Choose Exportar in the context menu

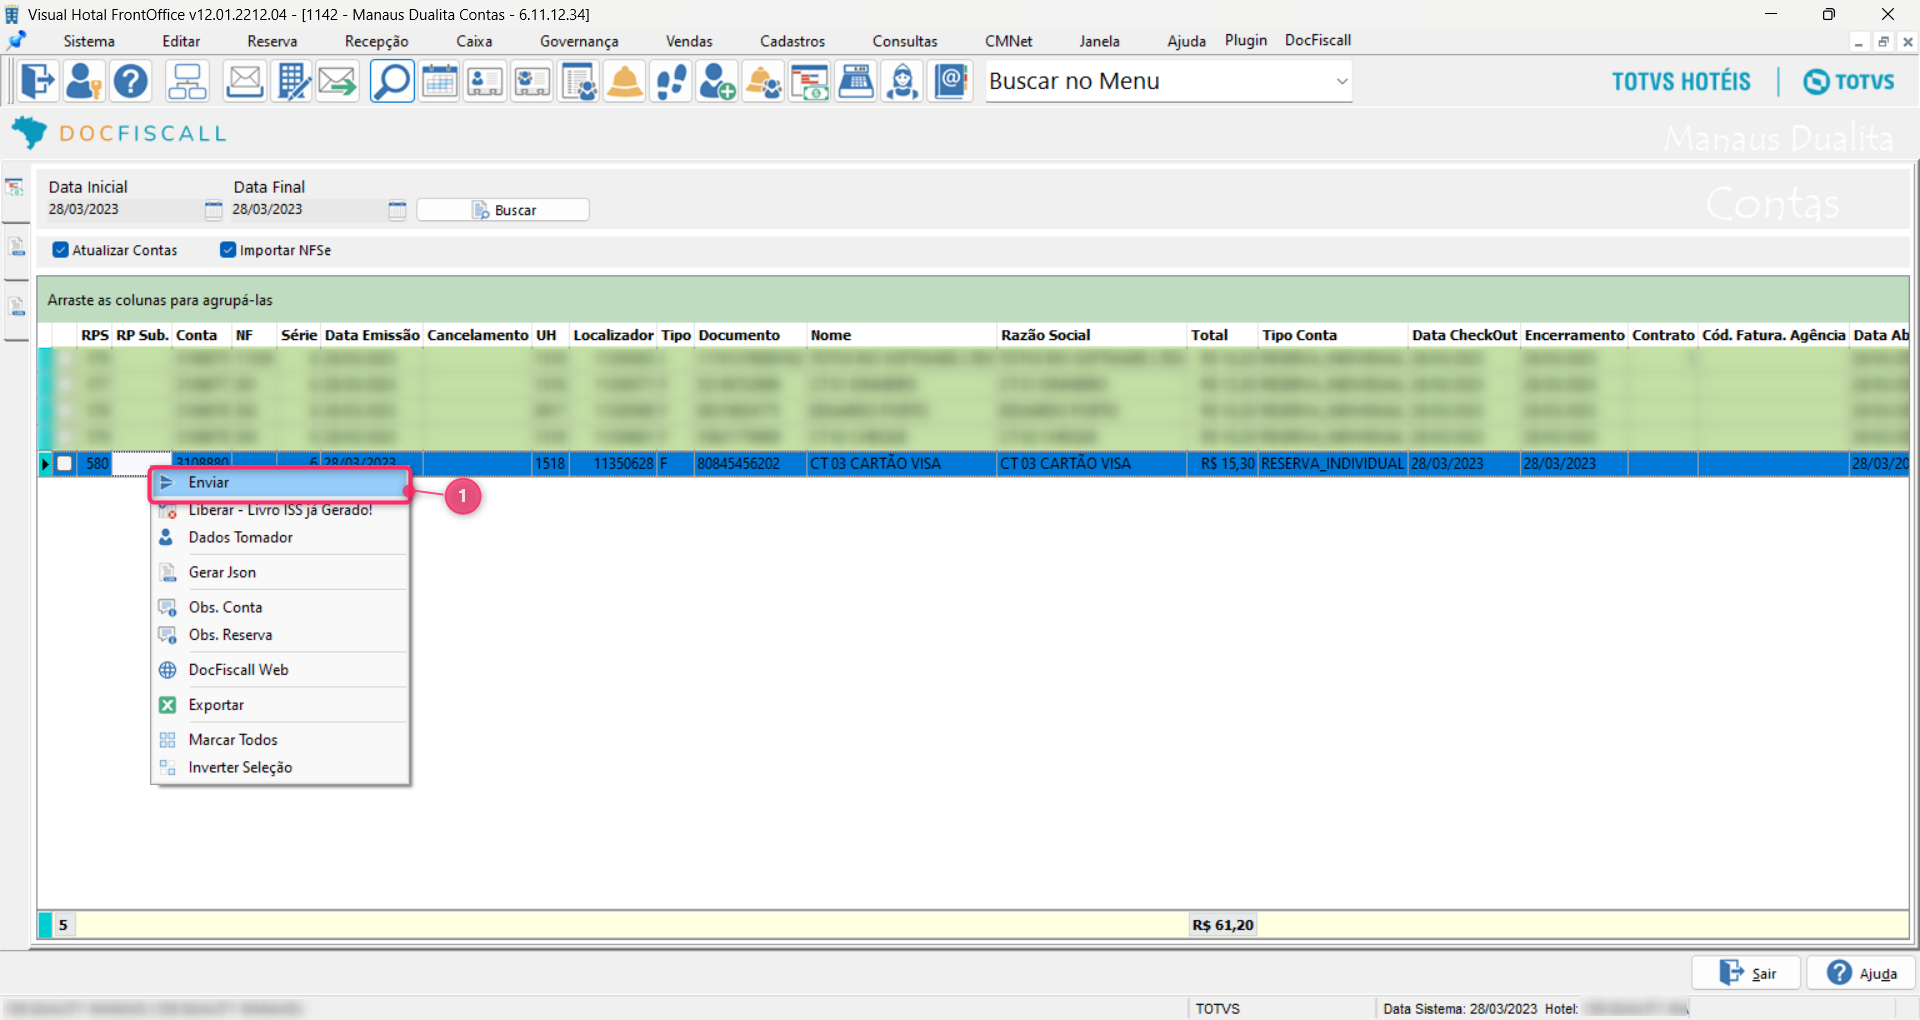point(281,705)
